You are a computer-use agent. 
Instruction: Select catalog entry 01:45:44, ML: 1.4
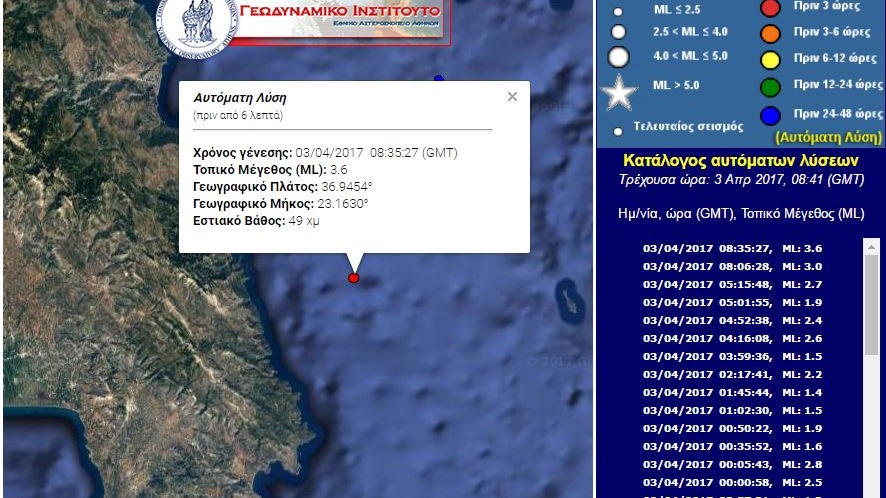coord(732,393)
